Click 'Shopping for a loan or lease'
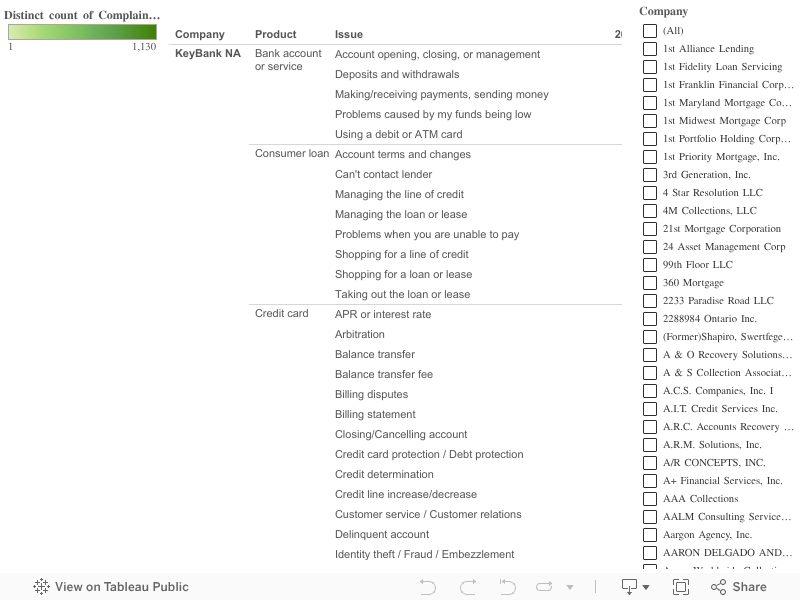 404,274
